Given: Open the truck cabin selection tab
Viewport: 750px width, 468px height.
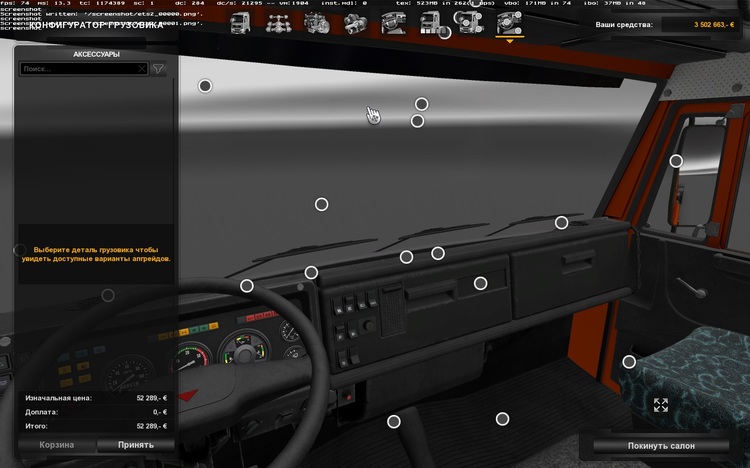Looking at the screenshot, I should [240, 23].
